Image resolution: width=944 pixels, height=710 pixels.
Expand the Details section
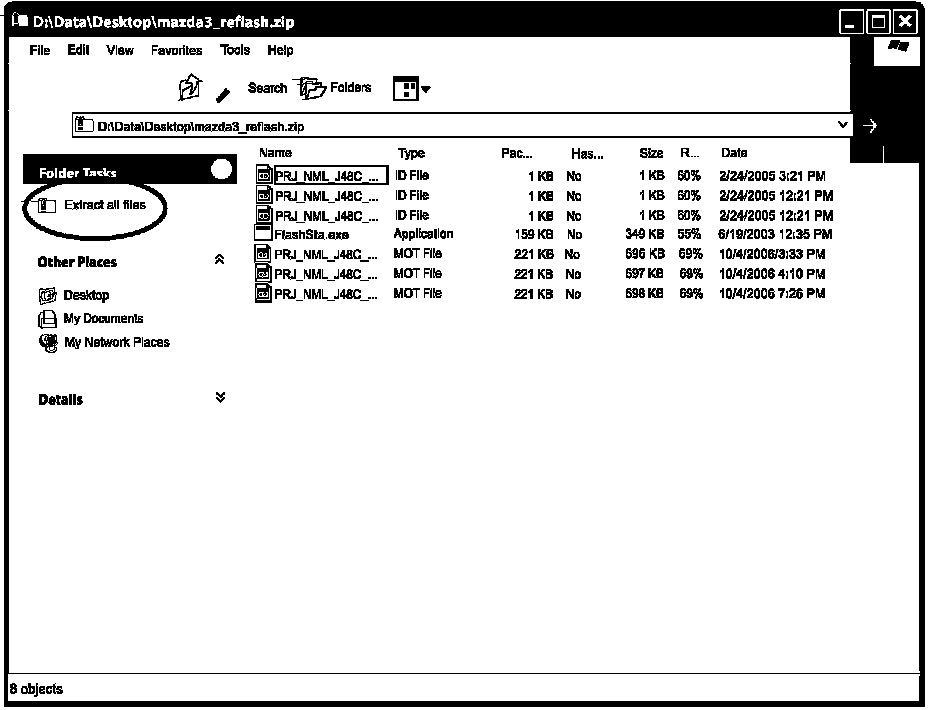click(220, 398)
